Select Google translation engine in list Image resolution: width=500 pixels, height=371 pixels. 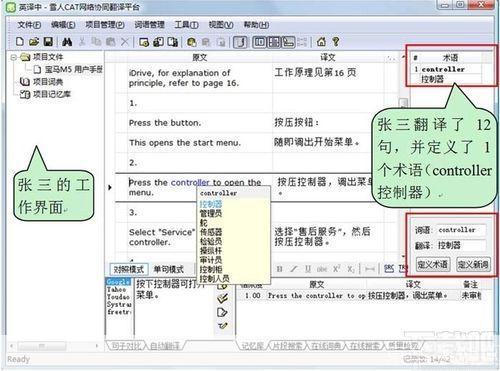[x=119, y=282]
